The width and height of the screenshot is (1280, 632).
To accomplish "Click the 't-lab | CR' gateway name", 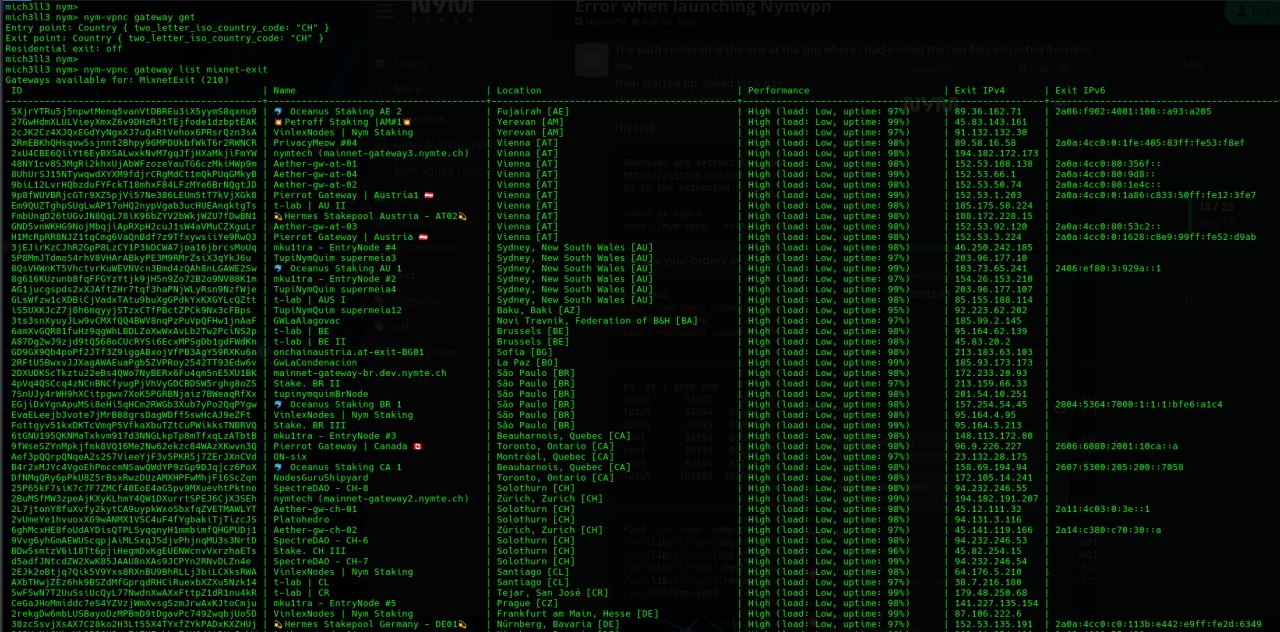I will pos(301,593).
